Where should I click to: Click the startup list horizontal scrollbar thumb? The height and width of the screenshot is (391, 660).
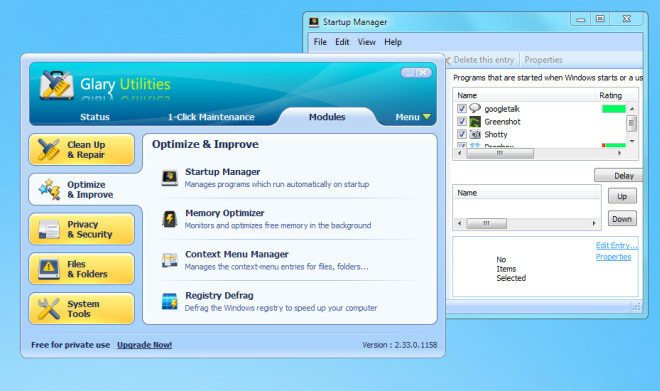pos(500,153)
